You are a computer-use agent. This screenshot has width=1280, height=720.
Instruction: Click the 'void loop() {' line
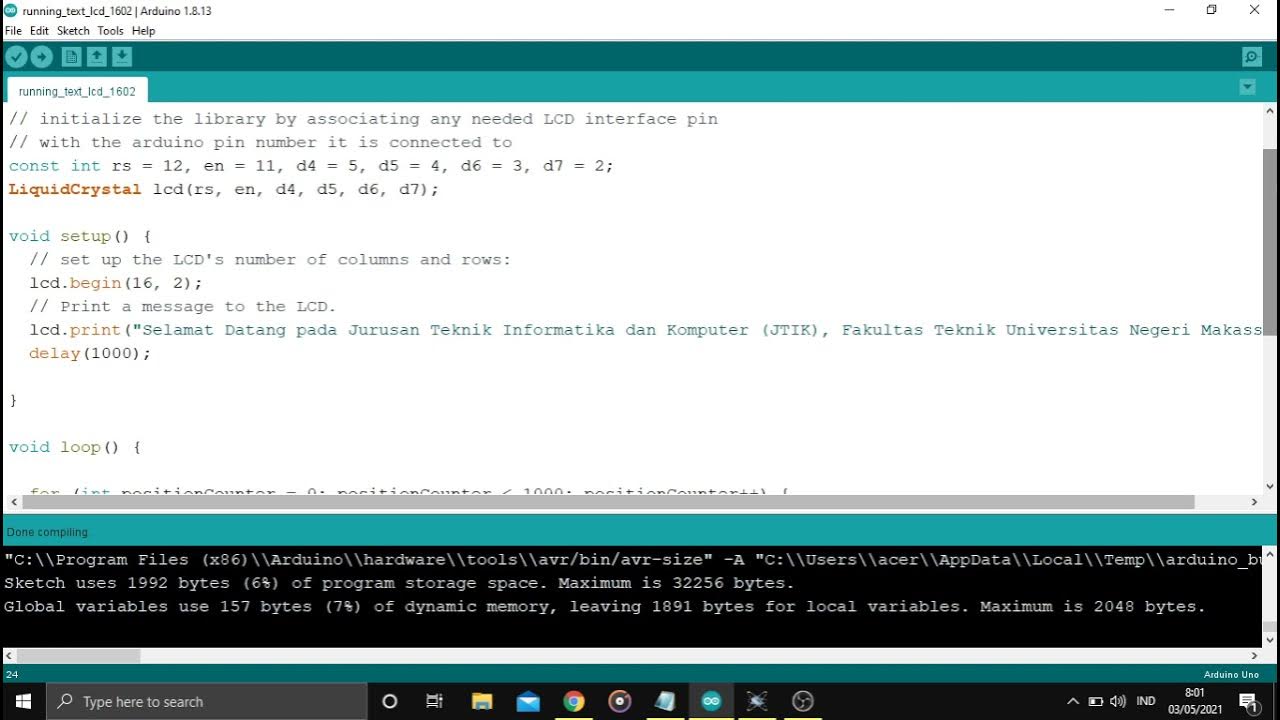tap(75, 447)
